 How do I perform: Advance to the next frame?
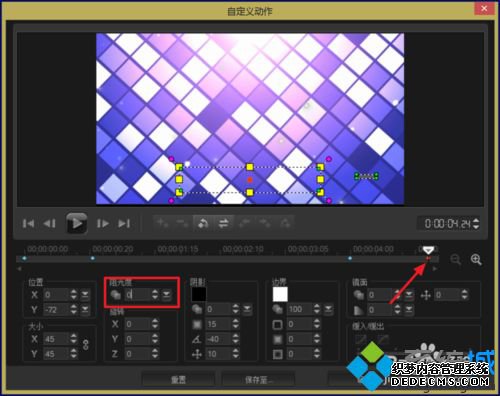(x=102, y=223)
